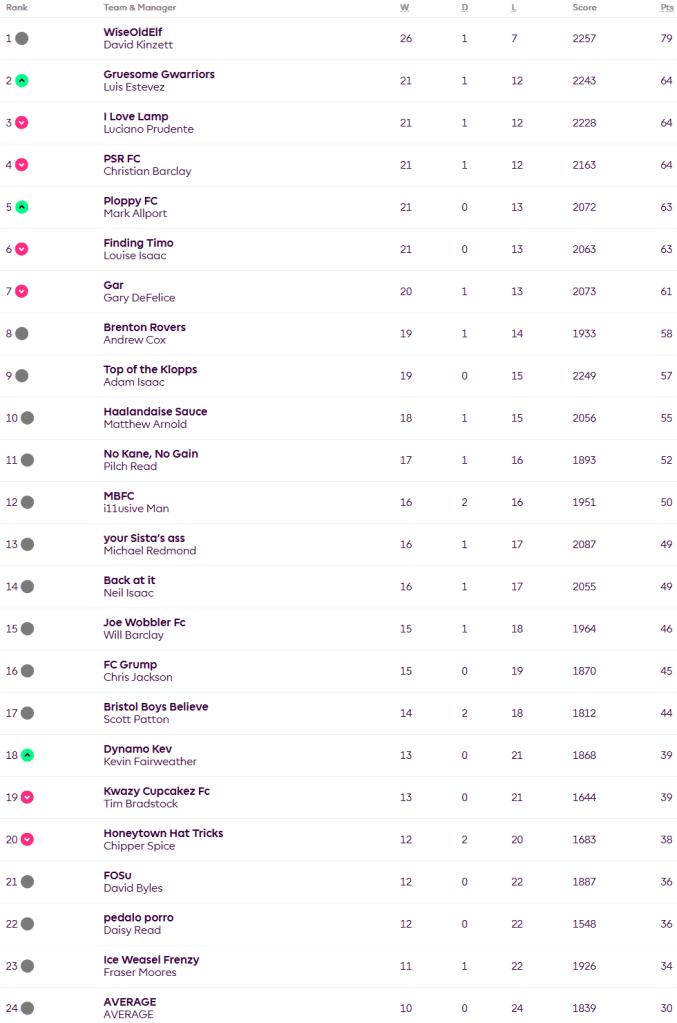The height and width of the screenshot is (1023, 677).
Task: Click the pink down arrow for Kwazy Cupcakez Fc
Action: 27,797
